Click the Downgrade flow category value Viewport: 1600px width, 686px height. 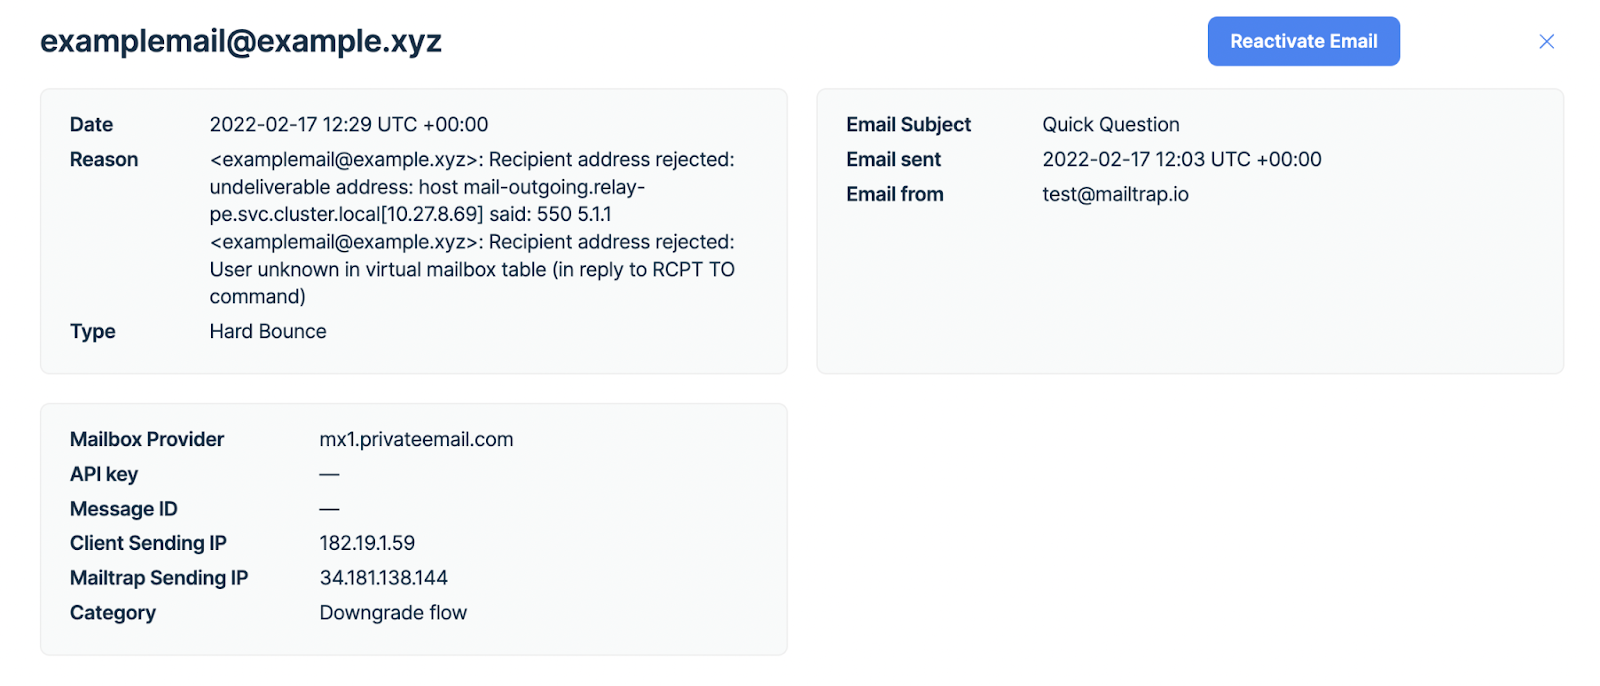pos(393,613)
